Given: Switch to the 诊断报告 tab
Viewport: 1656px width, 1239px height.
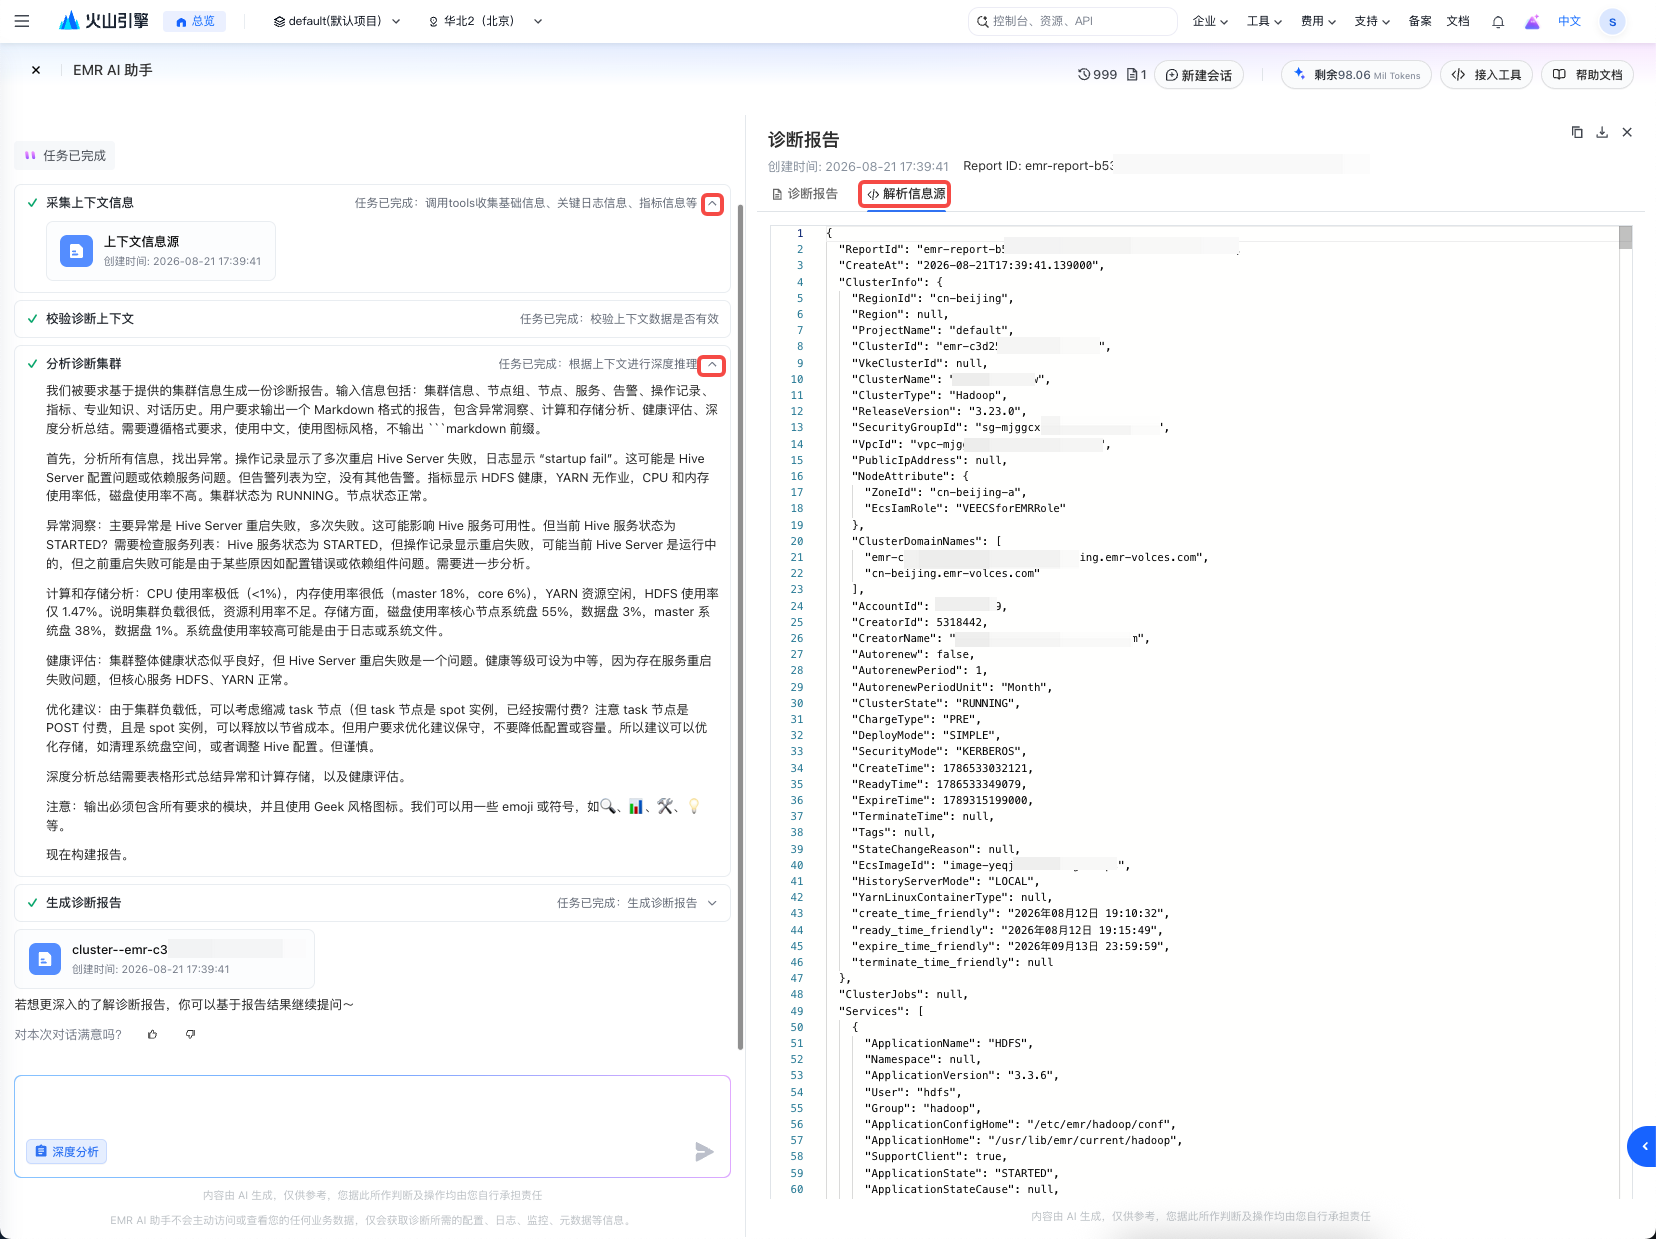Looking at the screenshot, I should [805, 194].
